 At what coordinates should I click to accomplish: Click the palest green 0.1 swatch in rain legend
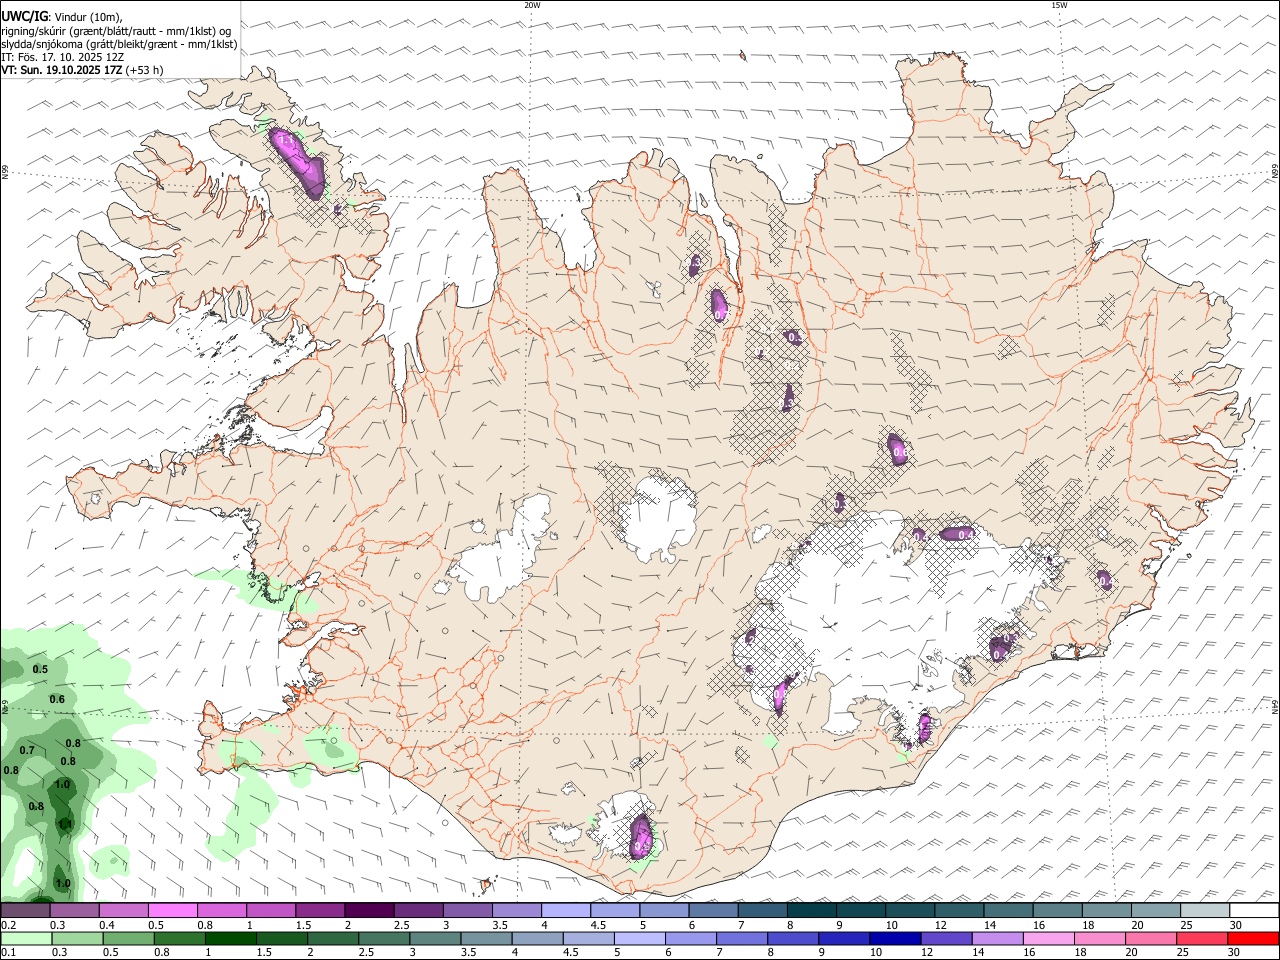[x=26, y=939]
